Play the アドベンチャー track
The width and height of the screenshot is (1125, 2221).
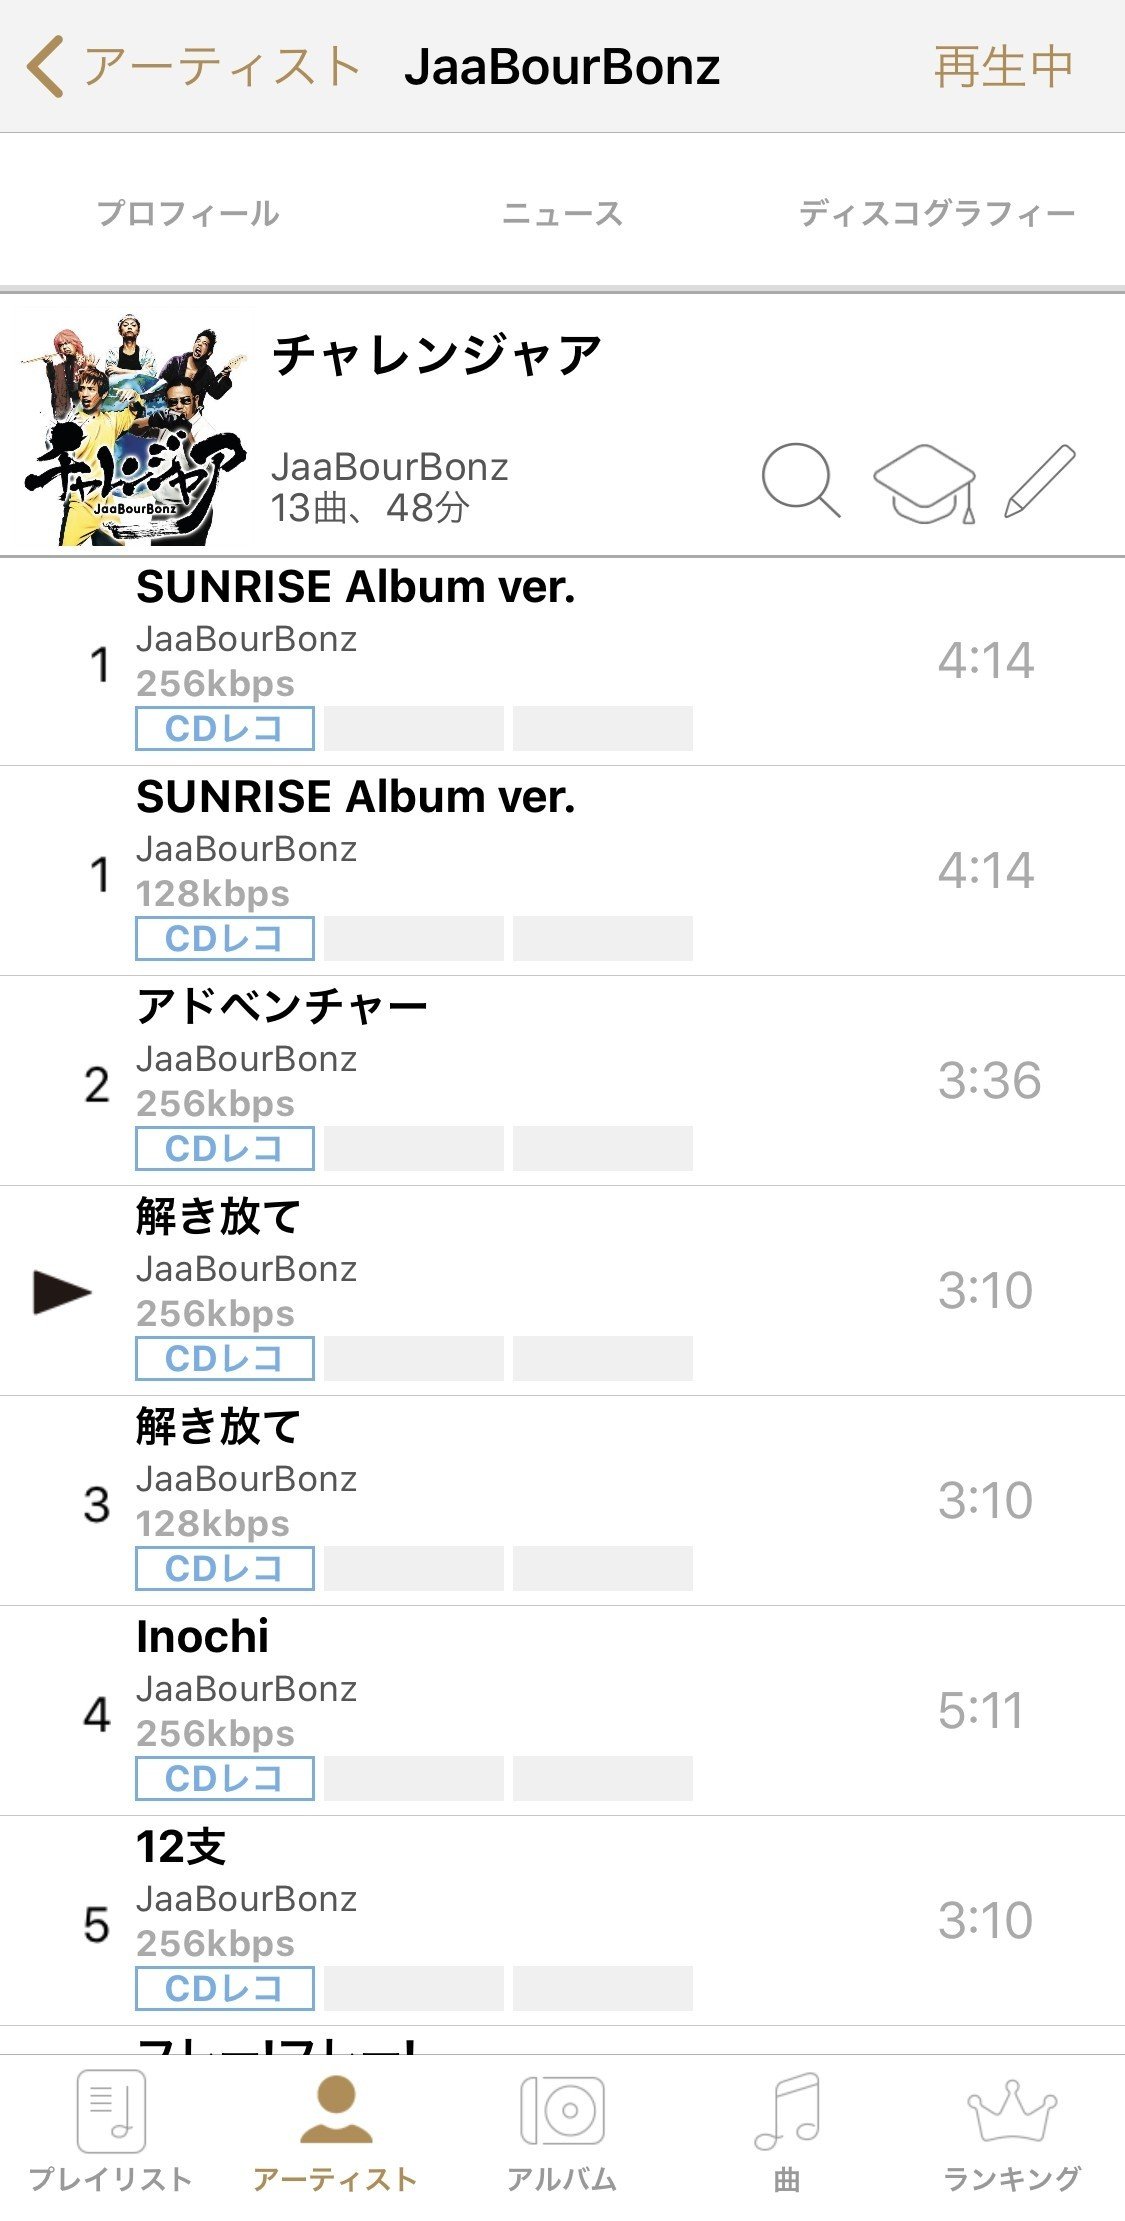click(x=562, y=1081)
